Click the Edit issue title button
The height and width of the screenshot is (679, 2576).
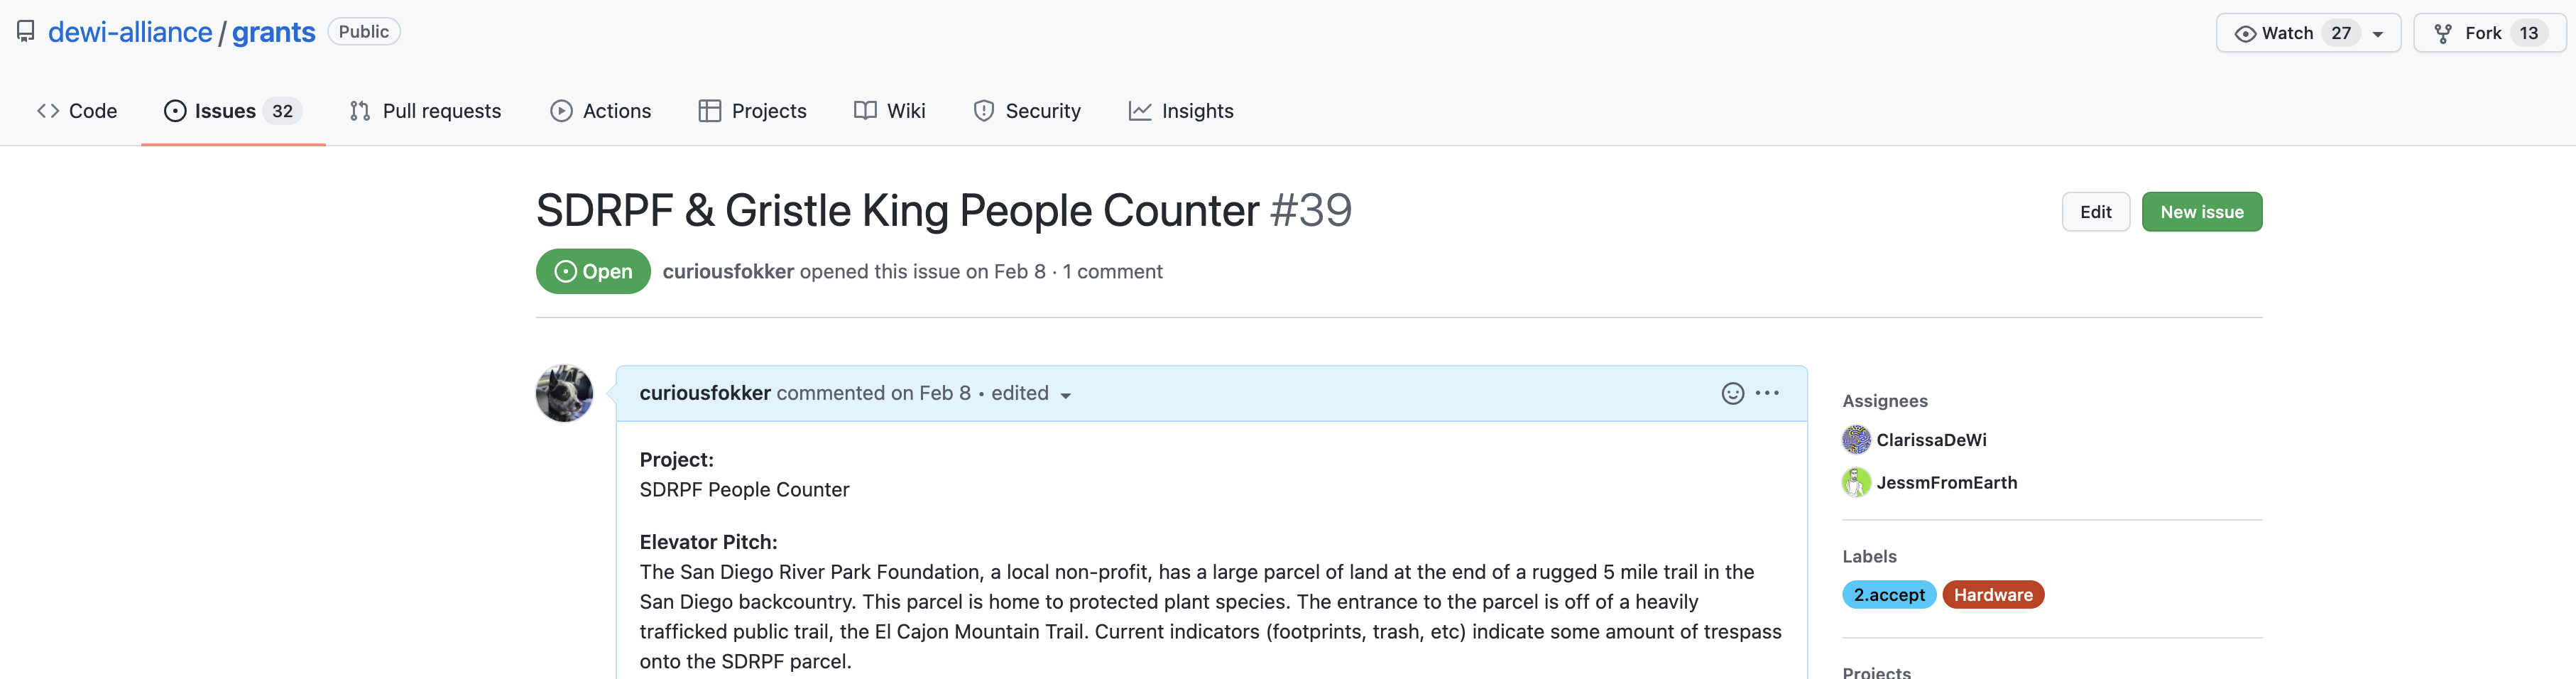[x=2095, y=212]
